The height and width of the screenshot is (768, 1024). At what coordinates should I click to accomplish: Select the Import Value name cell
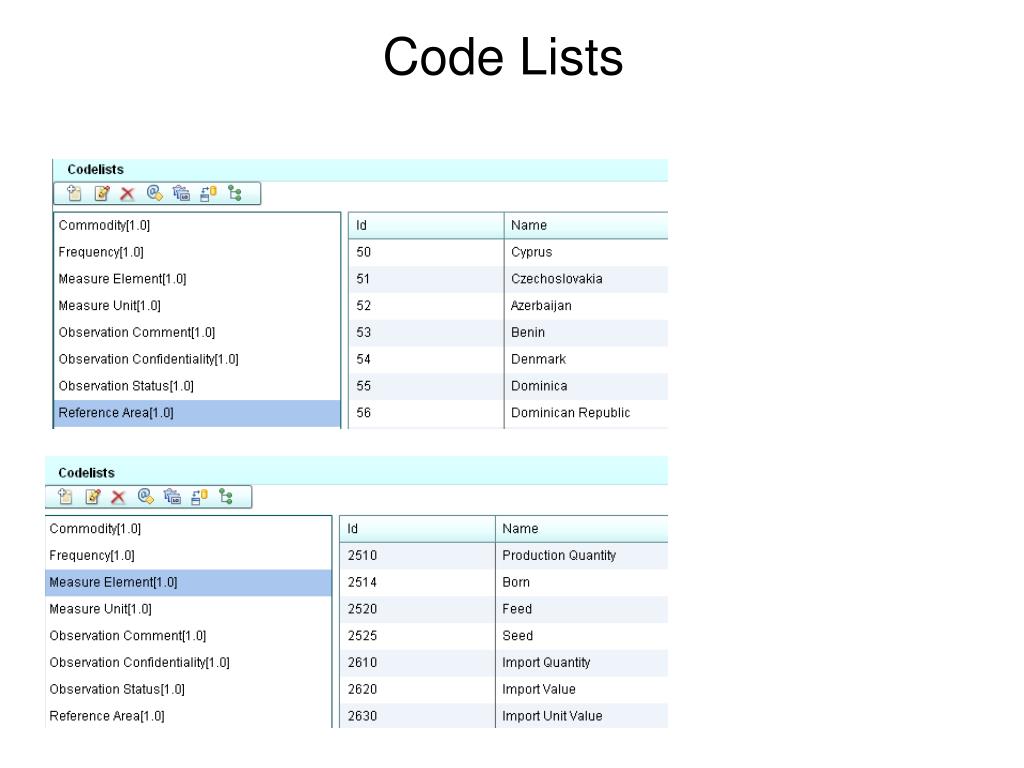point(582,690)
